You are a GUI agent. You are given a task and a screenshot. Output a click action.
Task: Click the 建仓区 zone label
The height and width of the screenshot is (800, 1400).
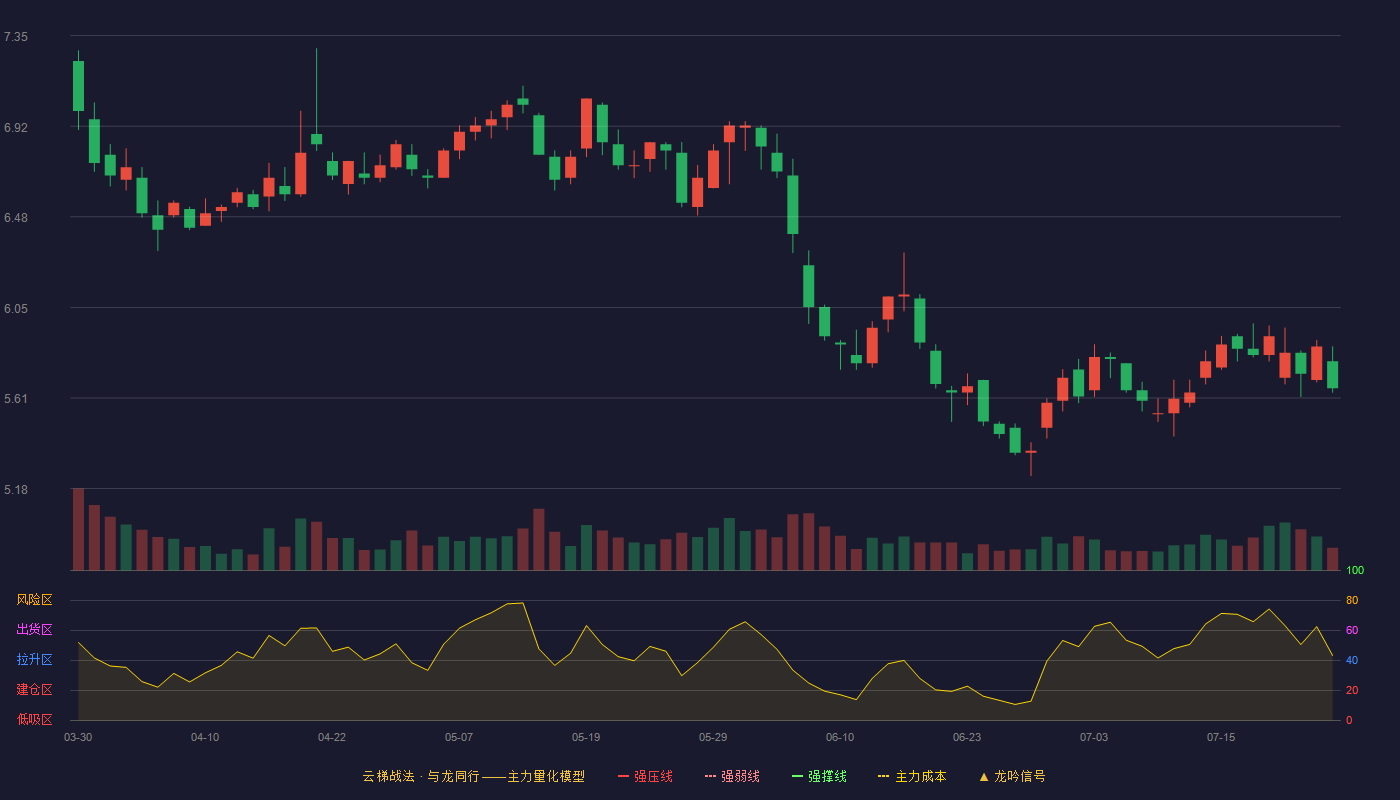point(34,690)
